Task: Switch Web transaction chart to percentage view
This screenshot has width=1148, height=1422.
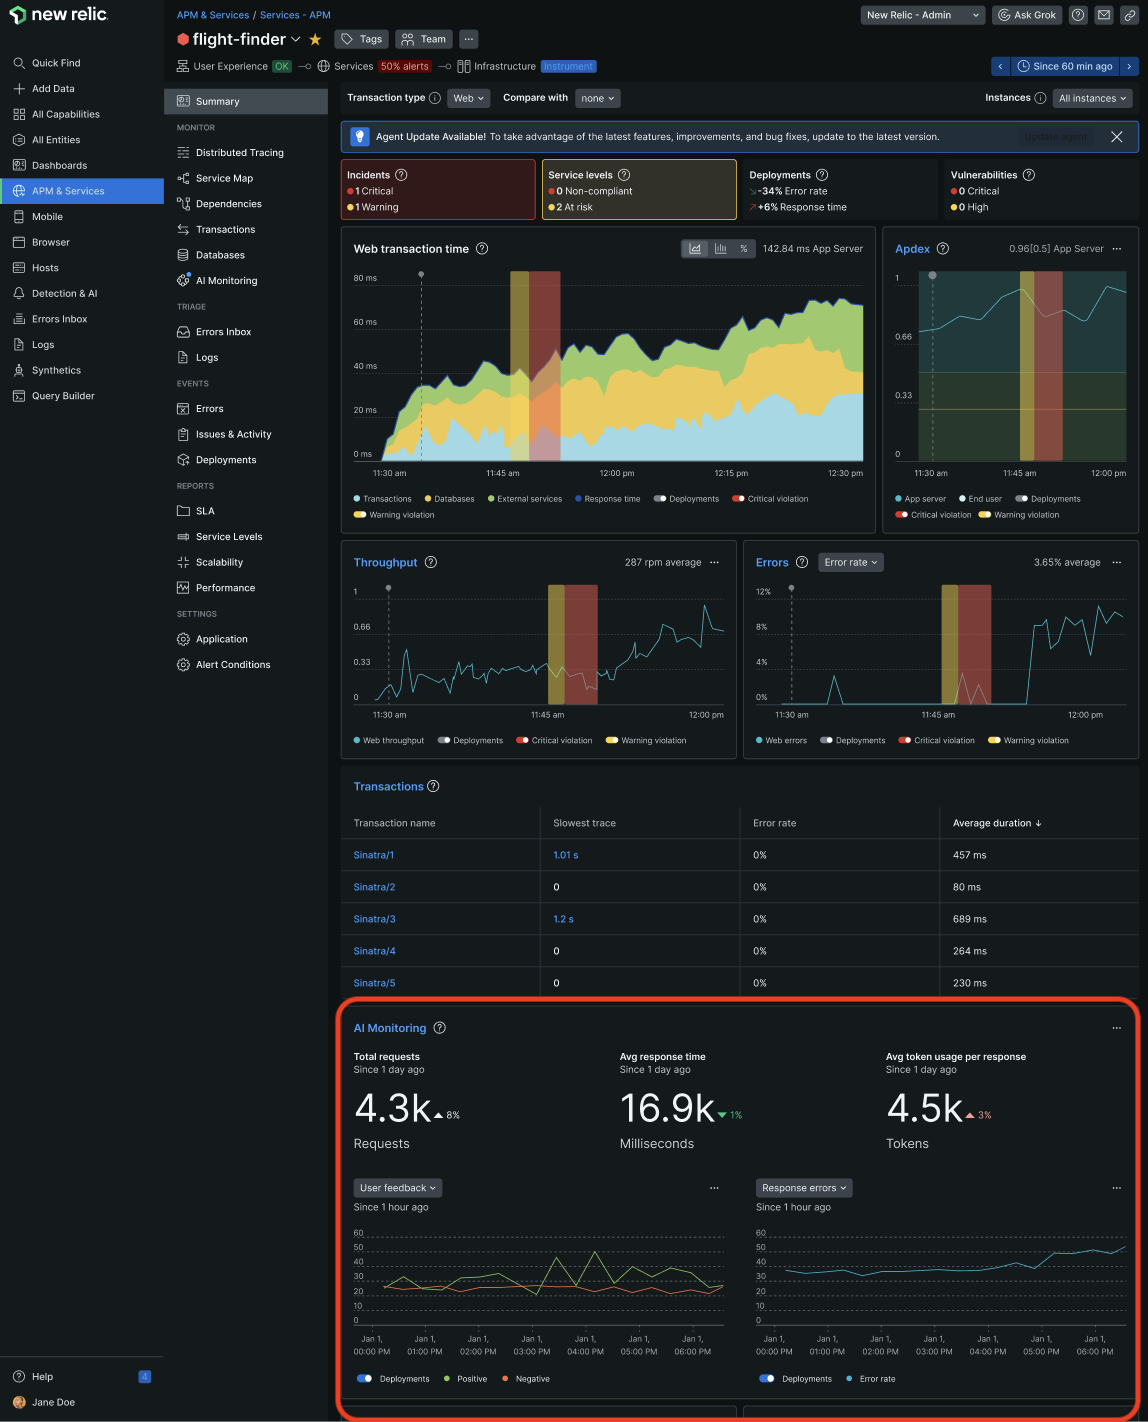Action: click(x=744, y=249)
